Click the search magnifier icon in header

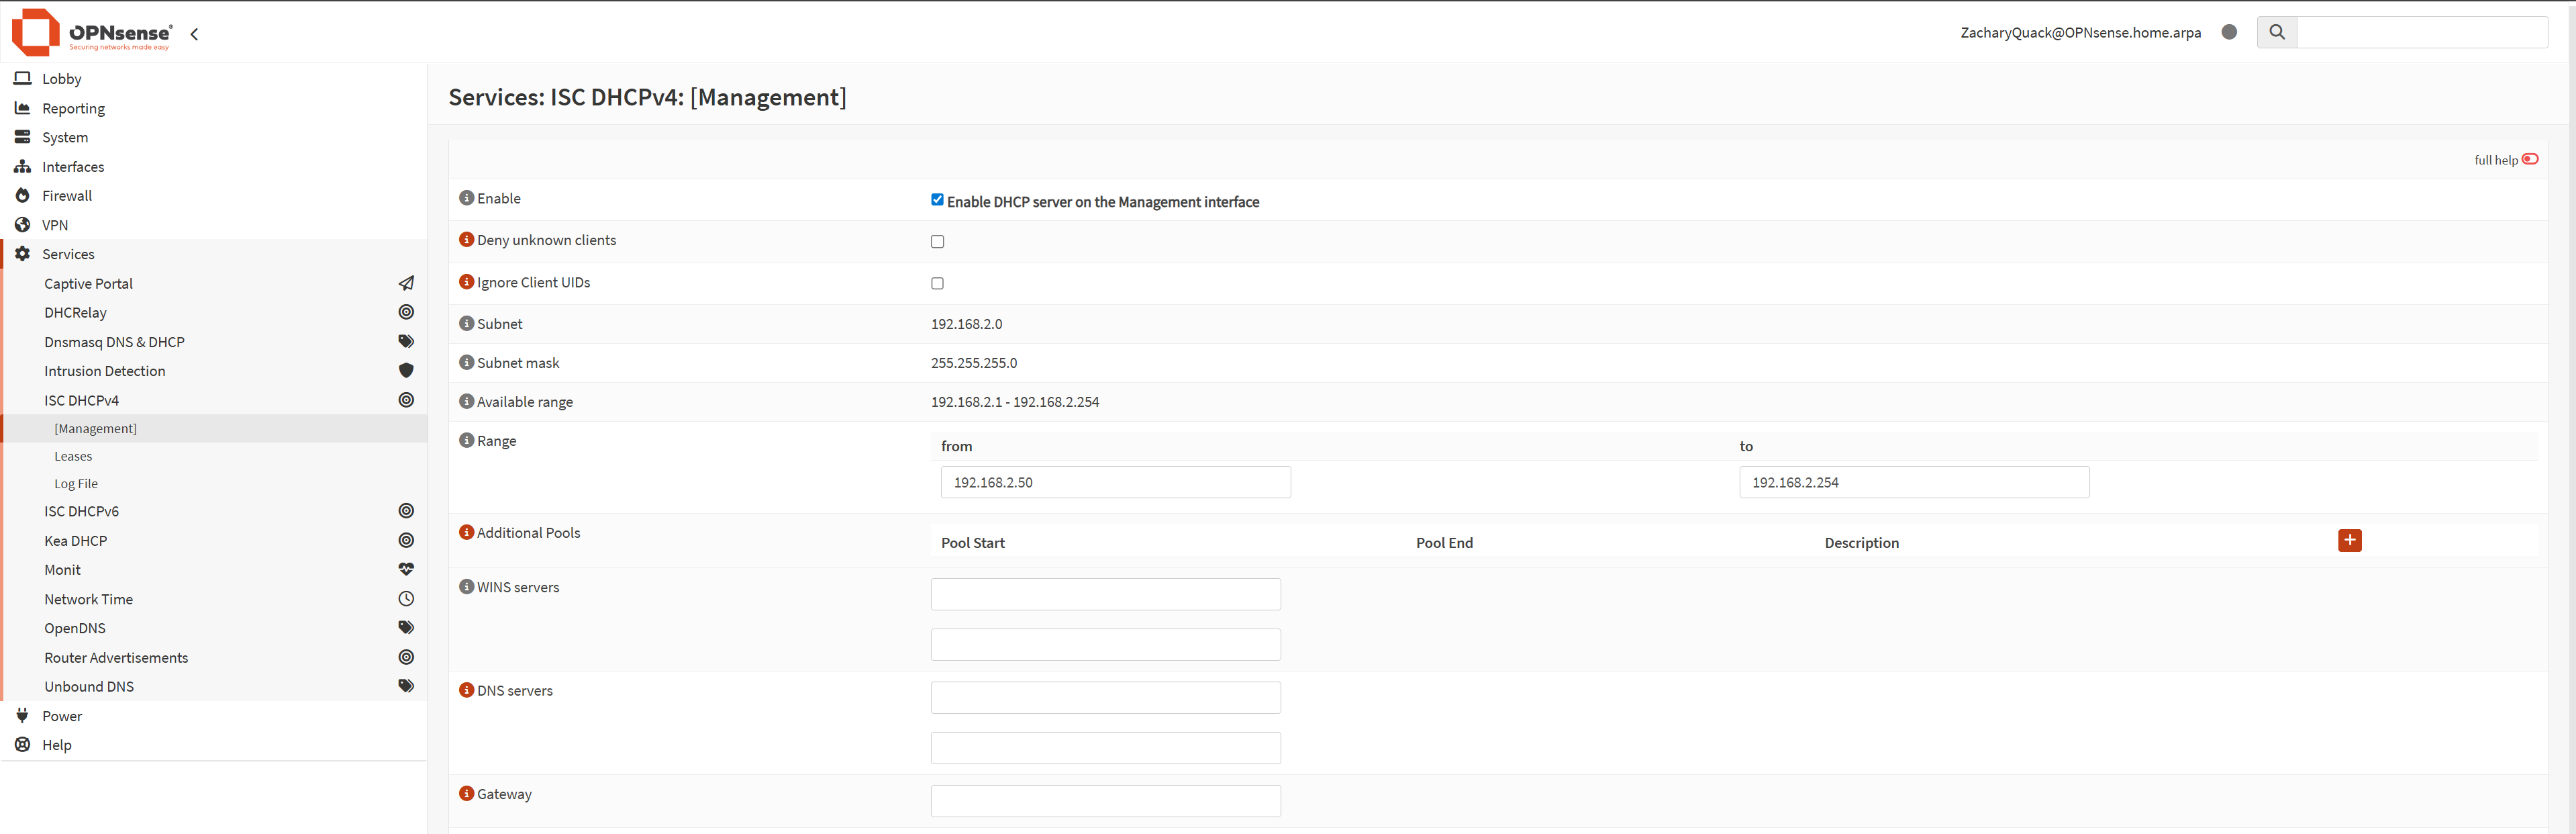click(2277, 32)
